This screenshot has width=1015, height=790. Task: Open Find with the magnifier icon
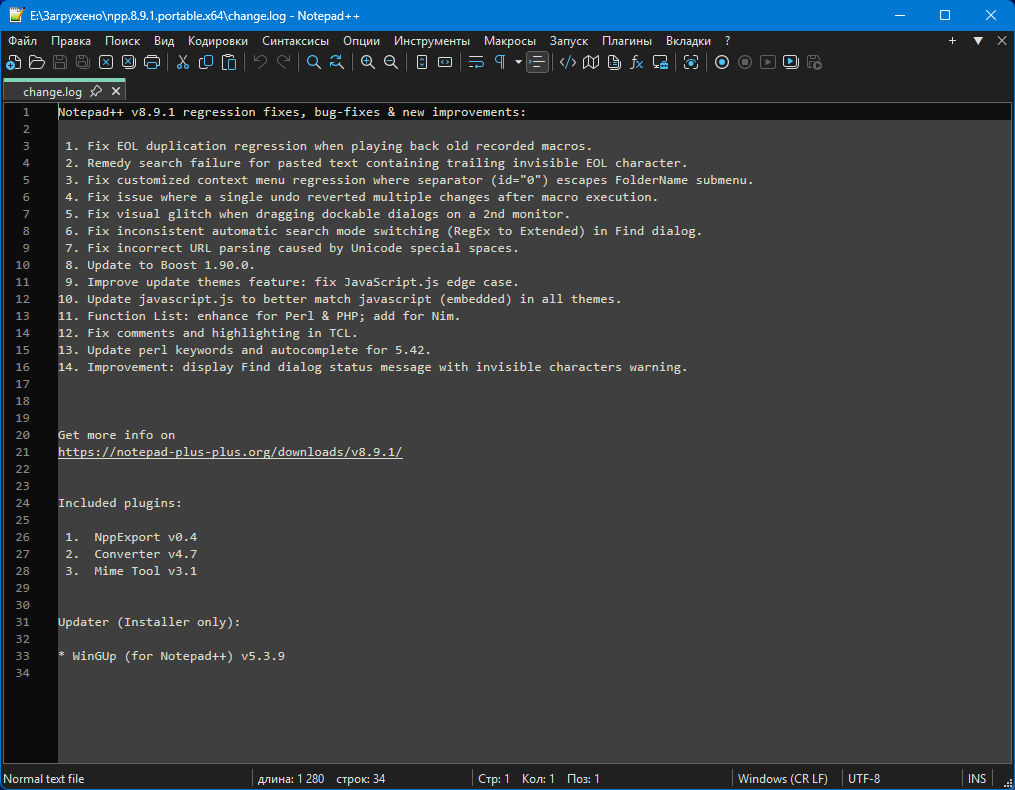coord(313,62)
